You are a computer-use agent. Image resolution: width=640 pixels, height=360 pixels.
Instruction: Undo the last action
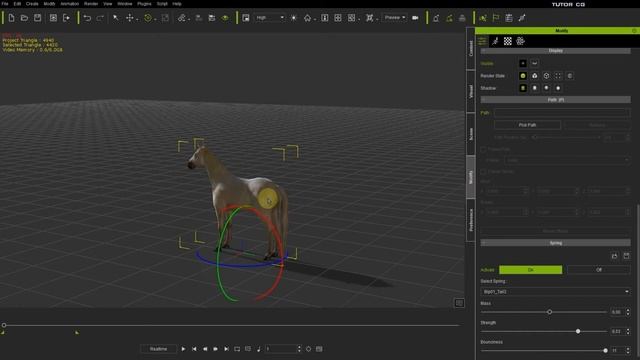(x=87, y=18)
